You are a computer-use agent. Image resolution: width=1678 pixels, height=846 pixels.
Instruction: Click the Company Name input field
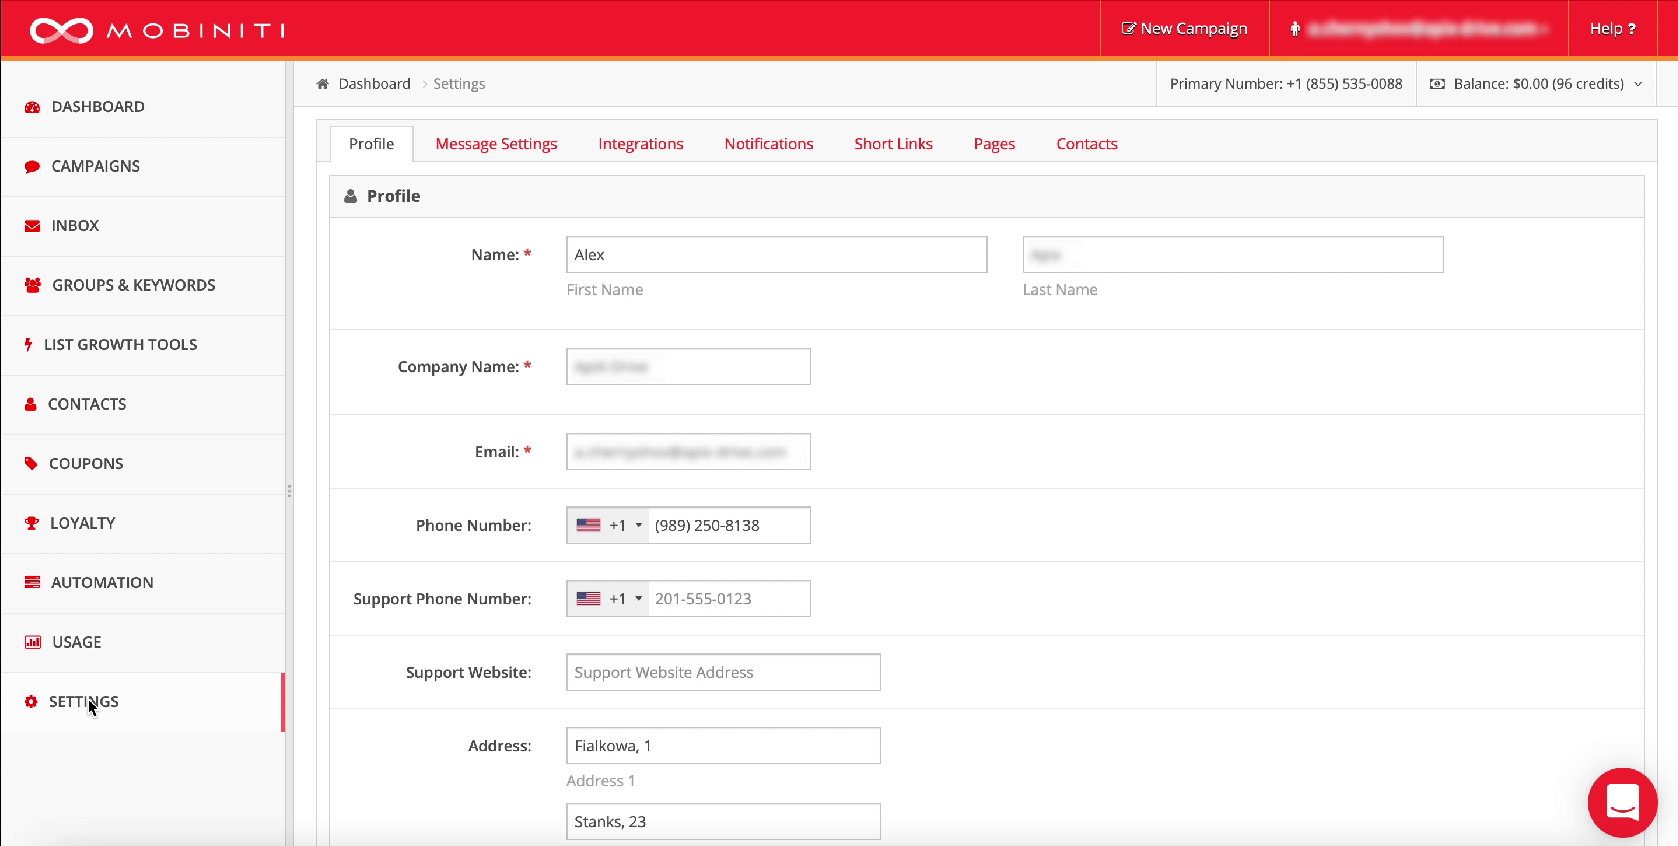click(x=688, y=367)
